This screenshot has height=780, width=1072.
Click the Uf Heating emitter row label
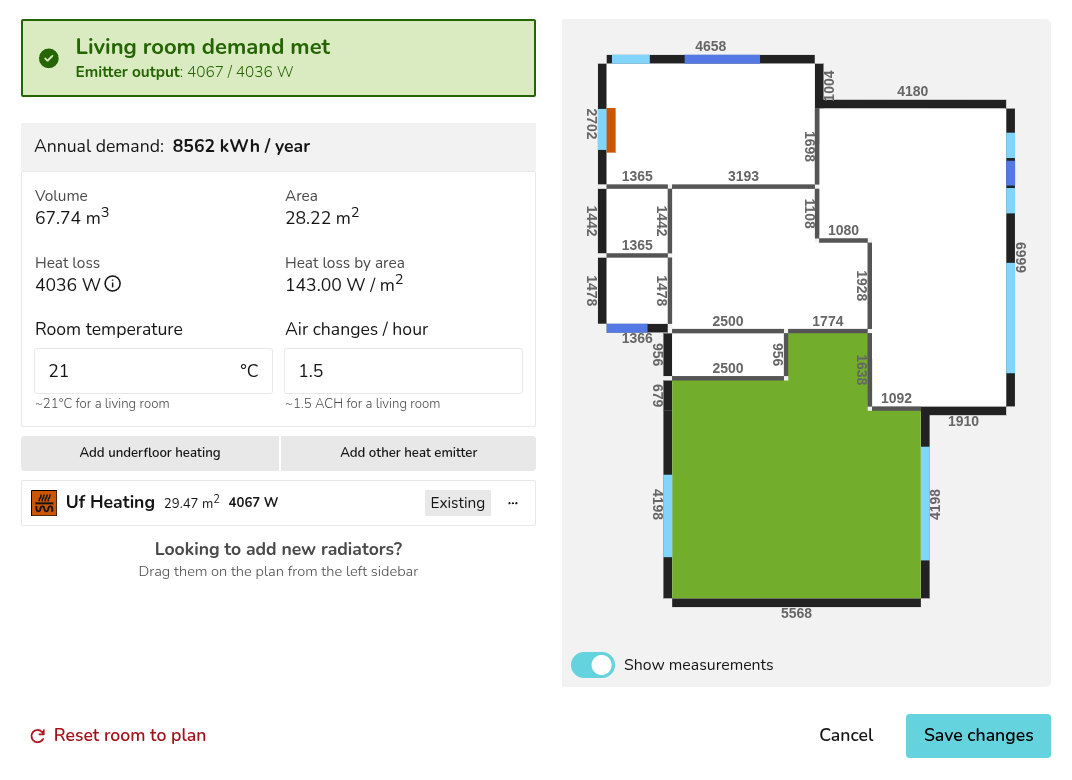pyautogui.click(x=110, y=503)
